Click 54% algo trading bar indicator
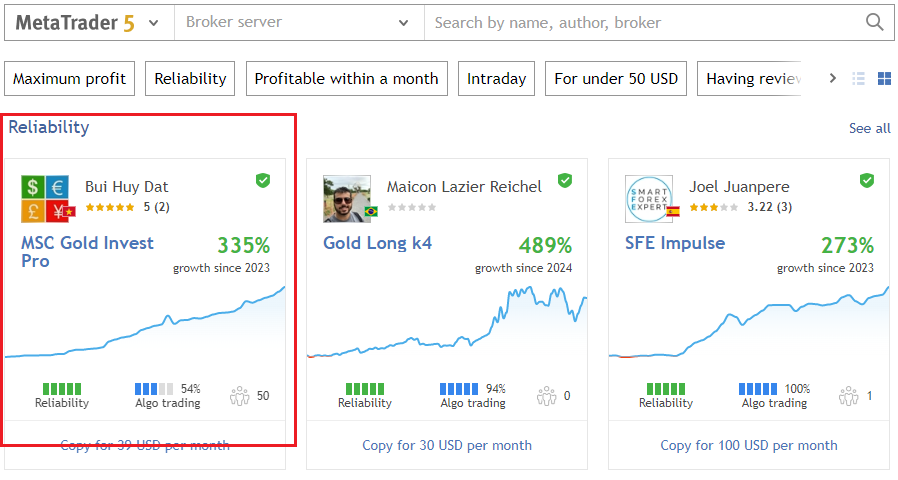Image resolution: width=898 pixels, height=480 pixels. point(154,389)
